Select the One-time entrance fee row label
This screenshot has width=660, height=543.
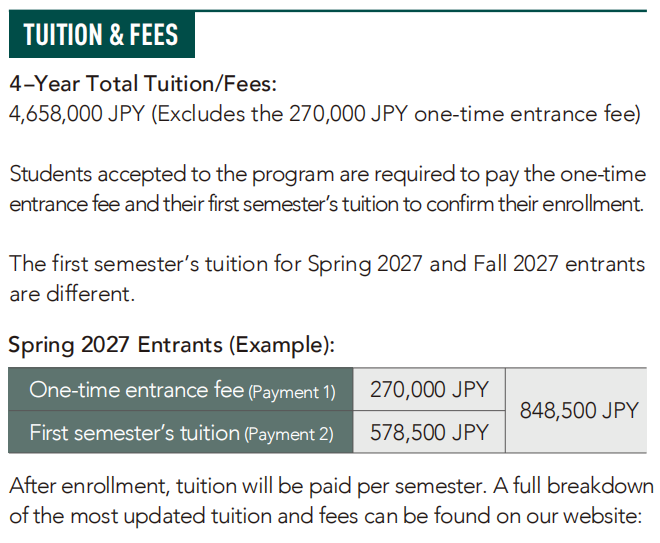coord(181,389)
